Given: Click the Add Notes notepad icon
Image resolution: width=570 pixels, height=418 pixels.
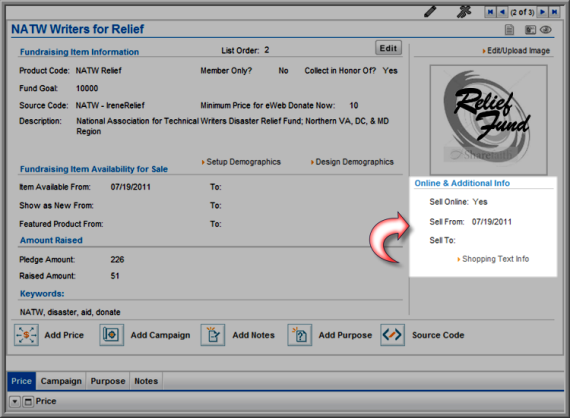Looking at the screenshot, I should [x=213, y=335].
